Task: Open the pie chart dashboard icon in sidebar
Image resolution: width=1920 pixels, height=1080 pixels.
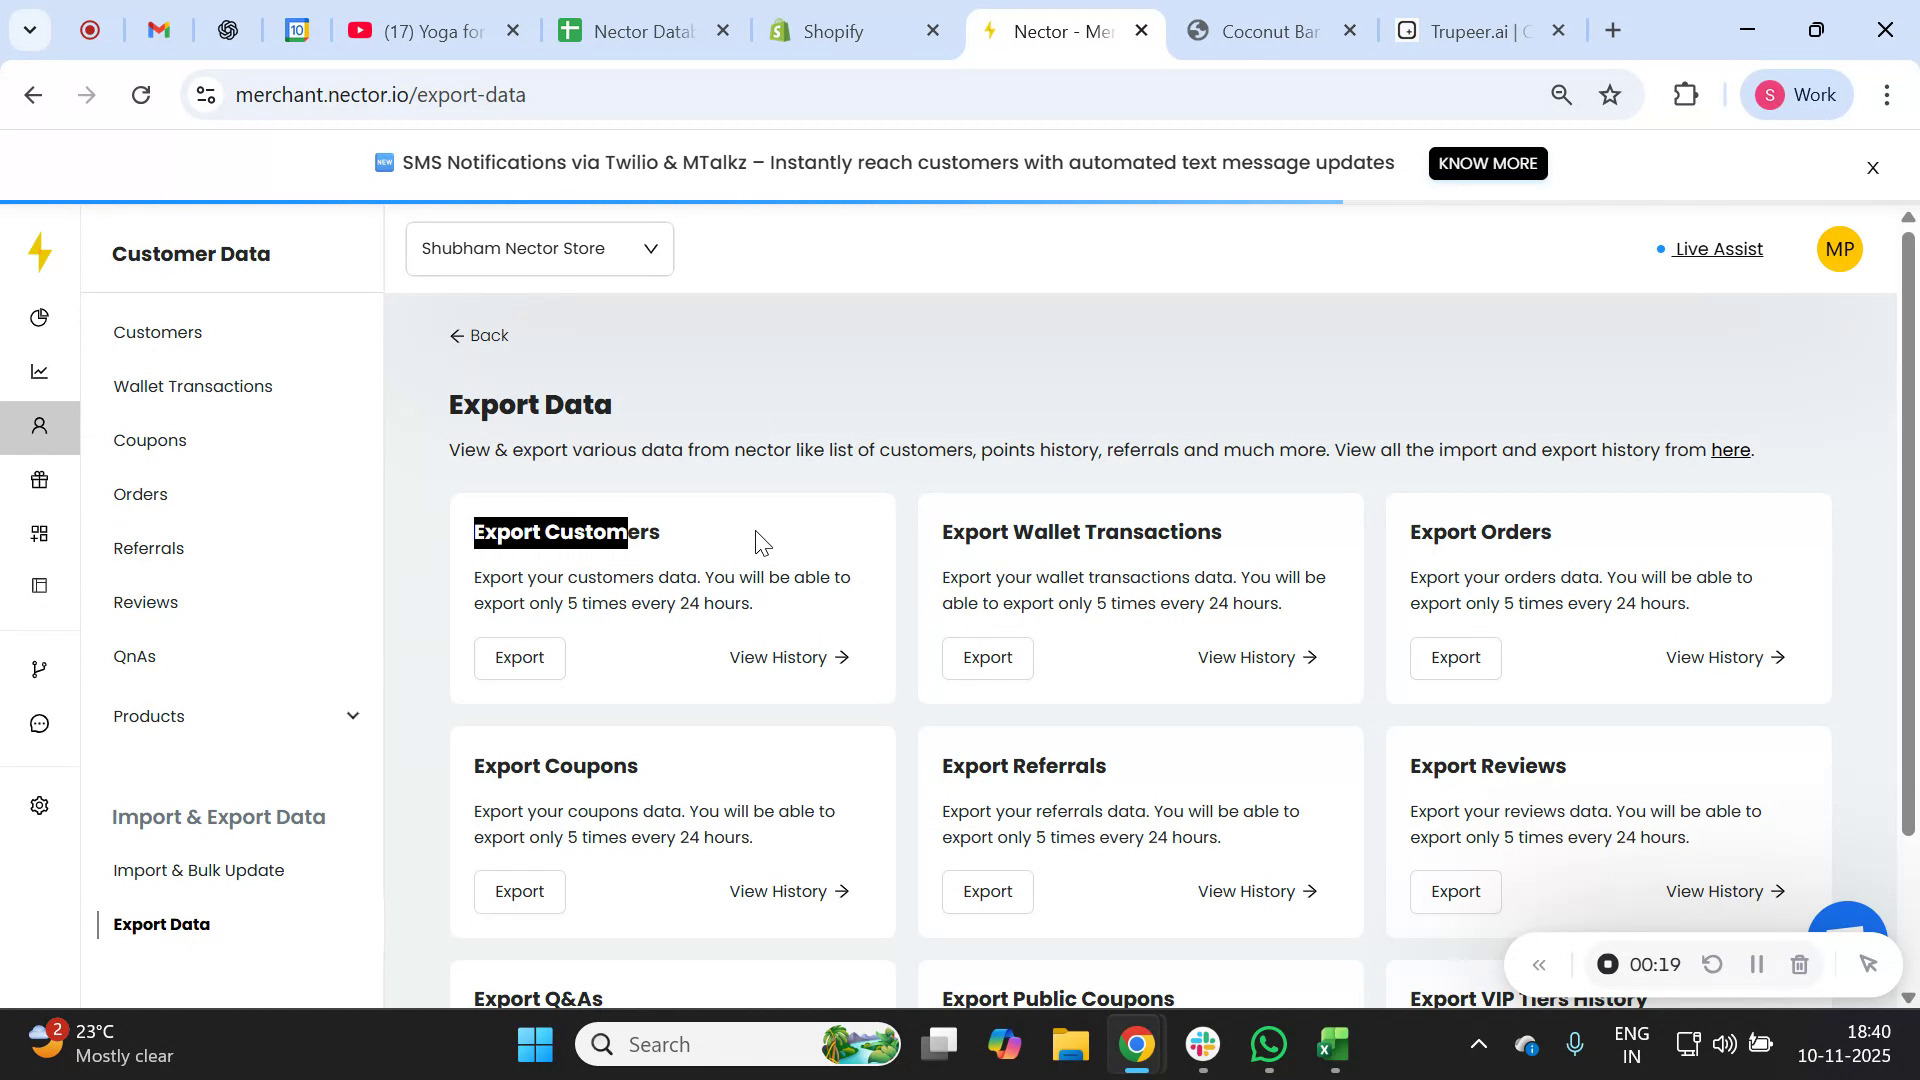Action: pos(40,318)
